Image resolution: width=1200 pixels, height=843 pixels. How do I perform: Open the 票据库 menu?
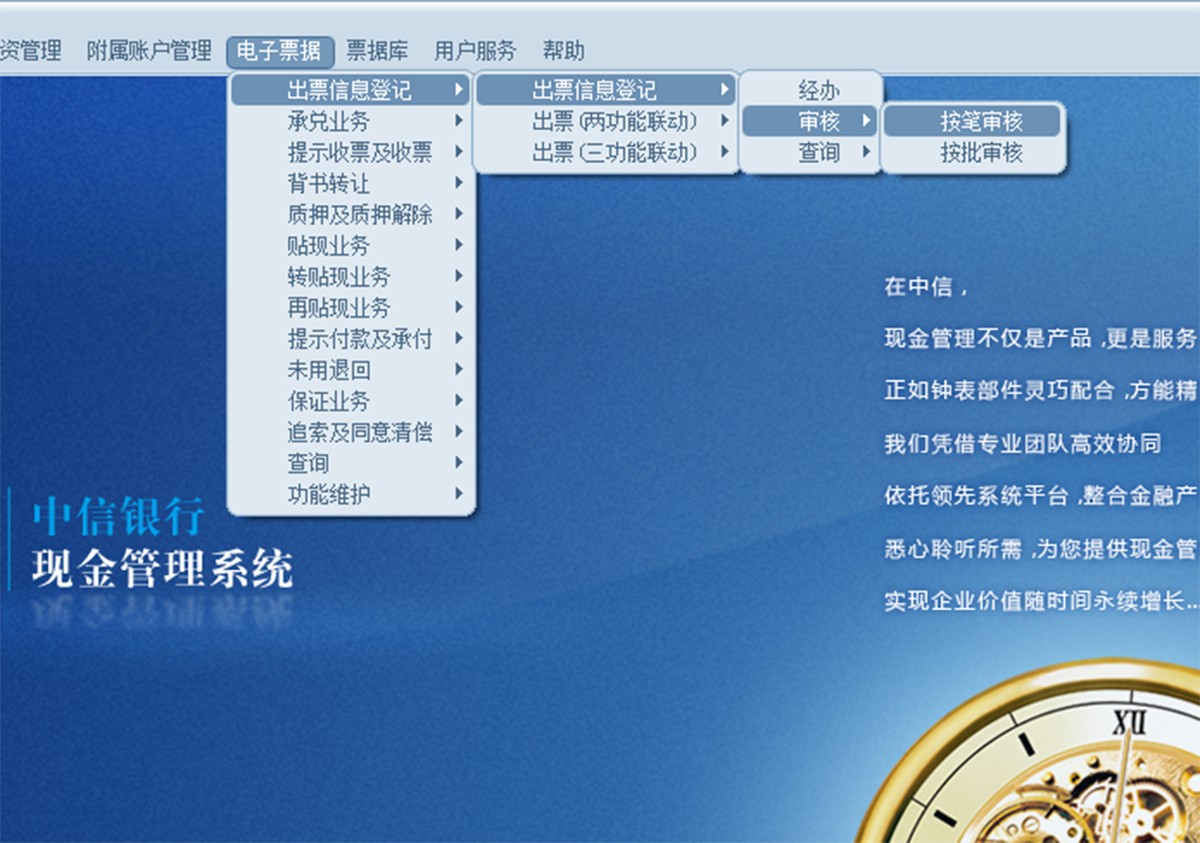pos(377,51)
